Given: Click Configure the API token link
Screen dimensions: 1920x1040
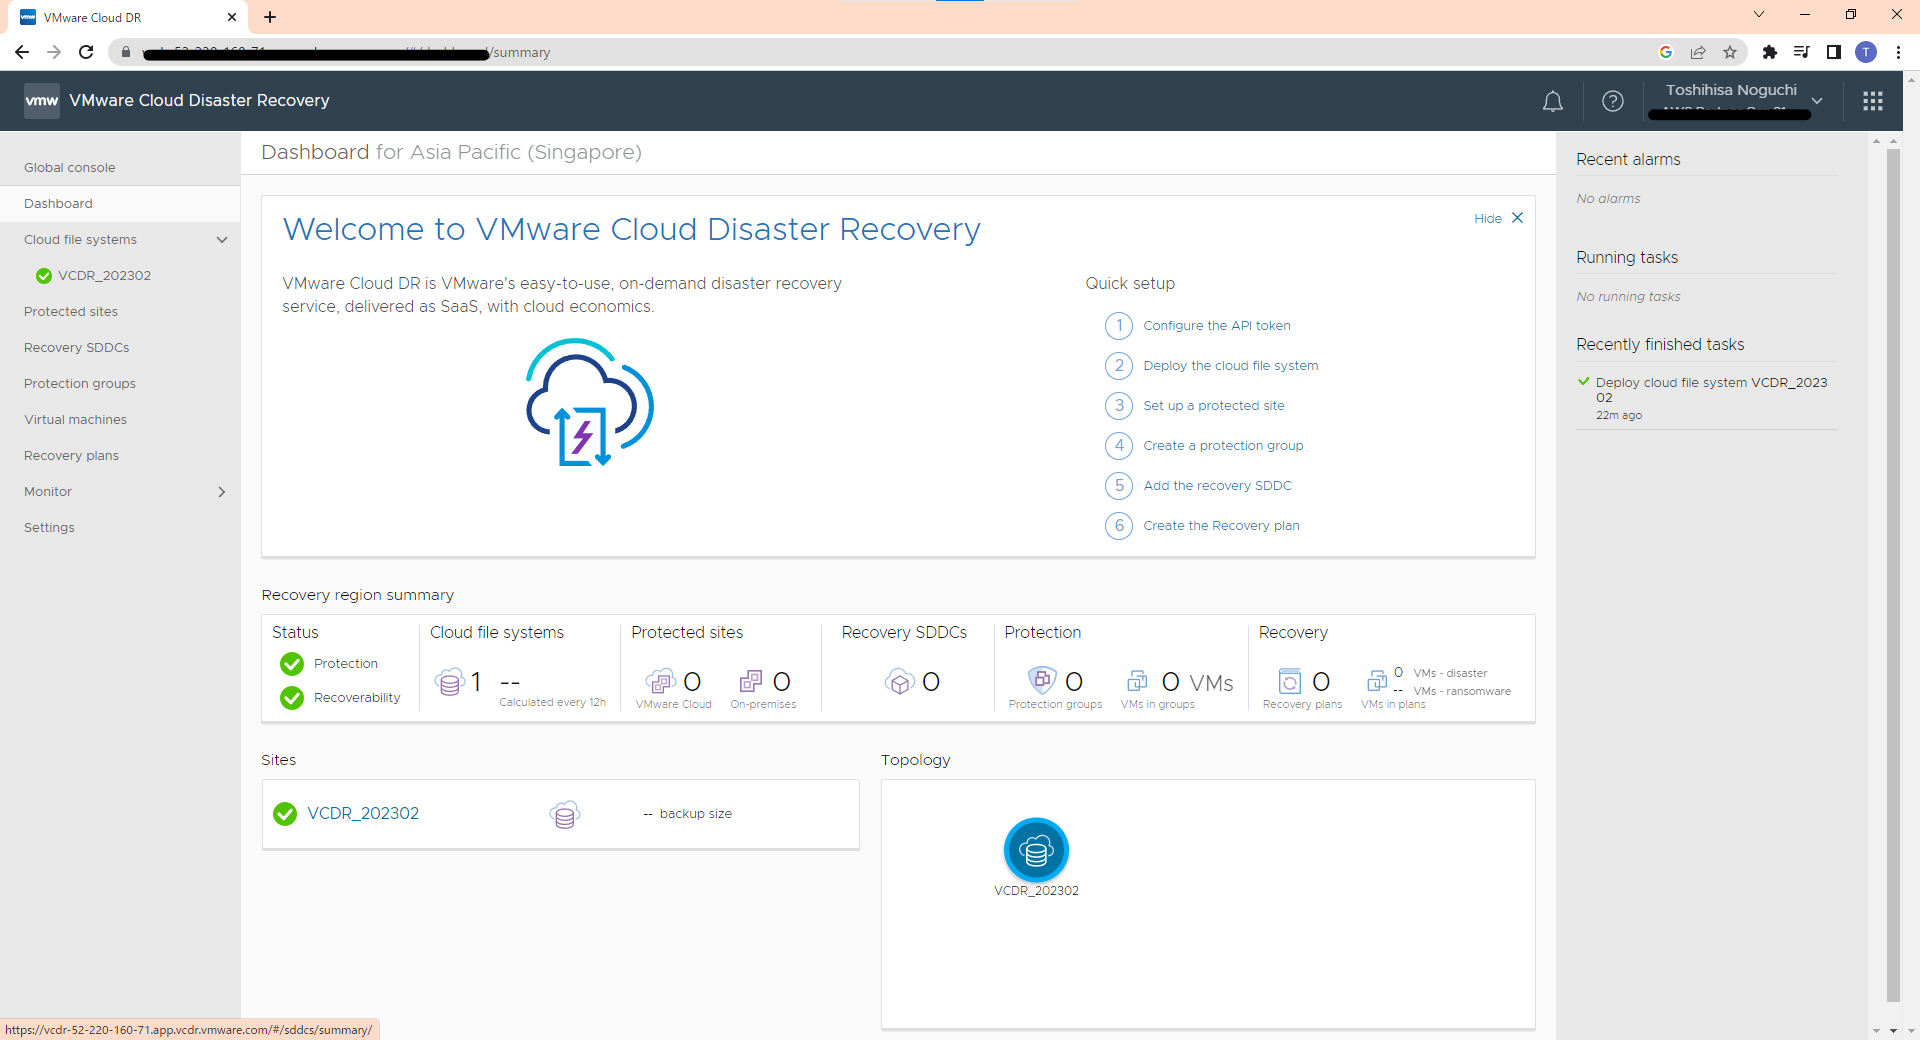Looking at the screenshot, I should click(x=1217, y=326).
